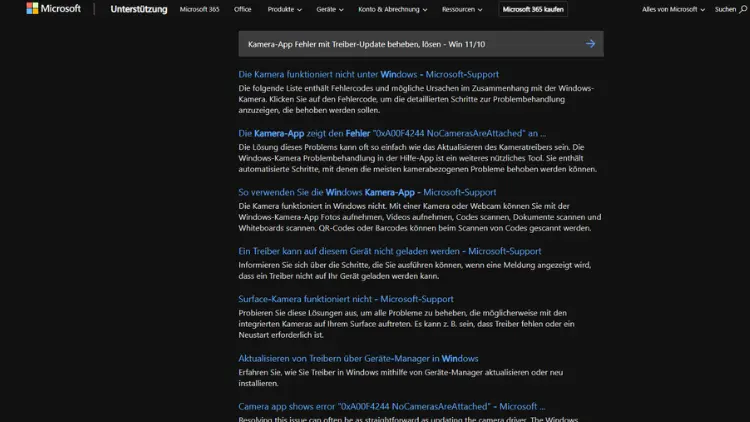This screenshot has height=422, width=750.
Task: Expand the Ressourcen dropdown
Action: pos(462,9)
